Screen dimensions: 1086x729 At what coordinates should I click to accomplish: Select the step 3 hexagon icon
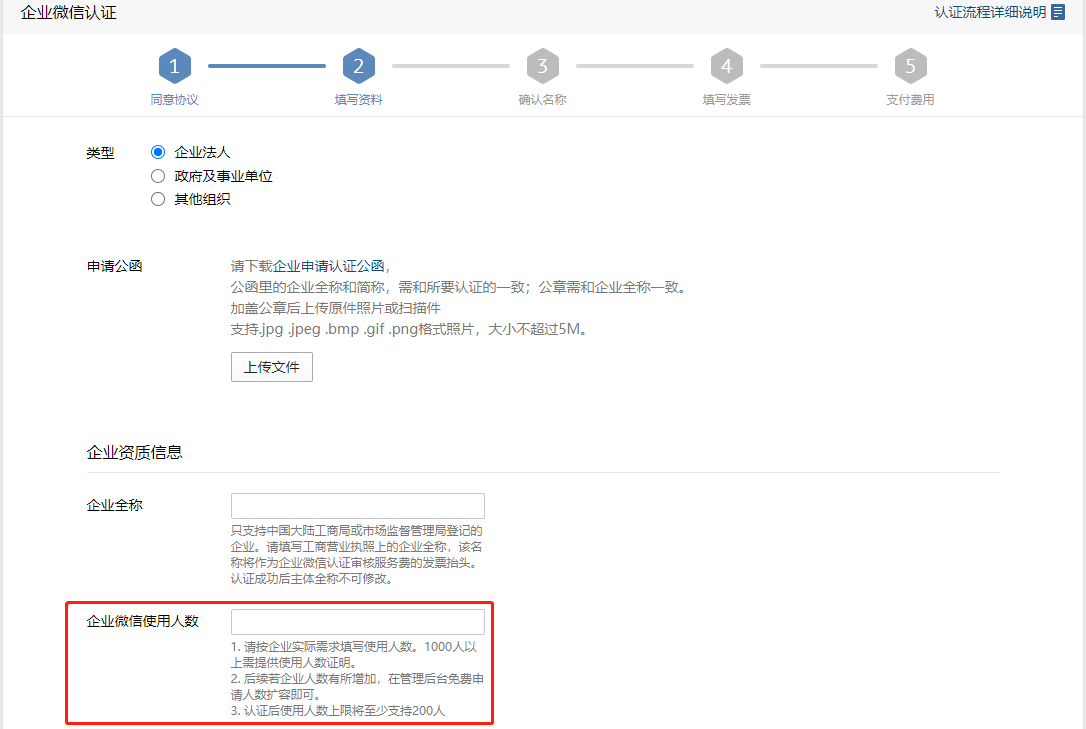542,66
